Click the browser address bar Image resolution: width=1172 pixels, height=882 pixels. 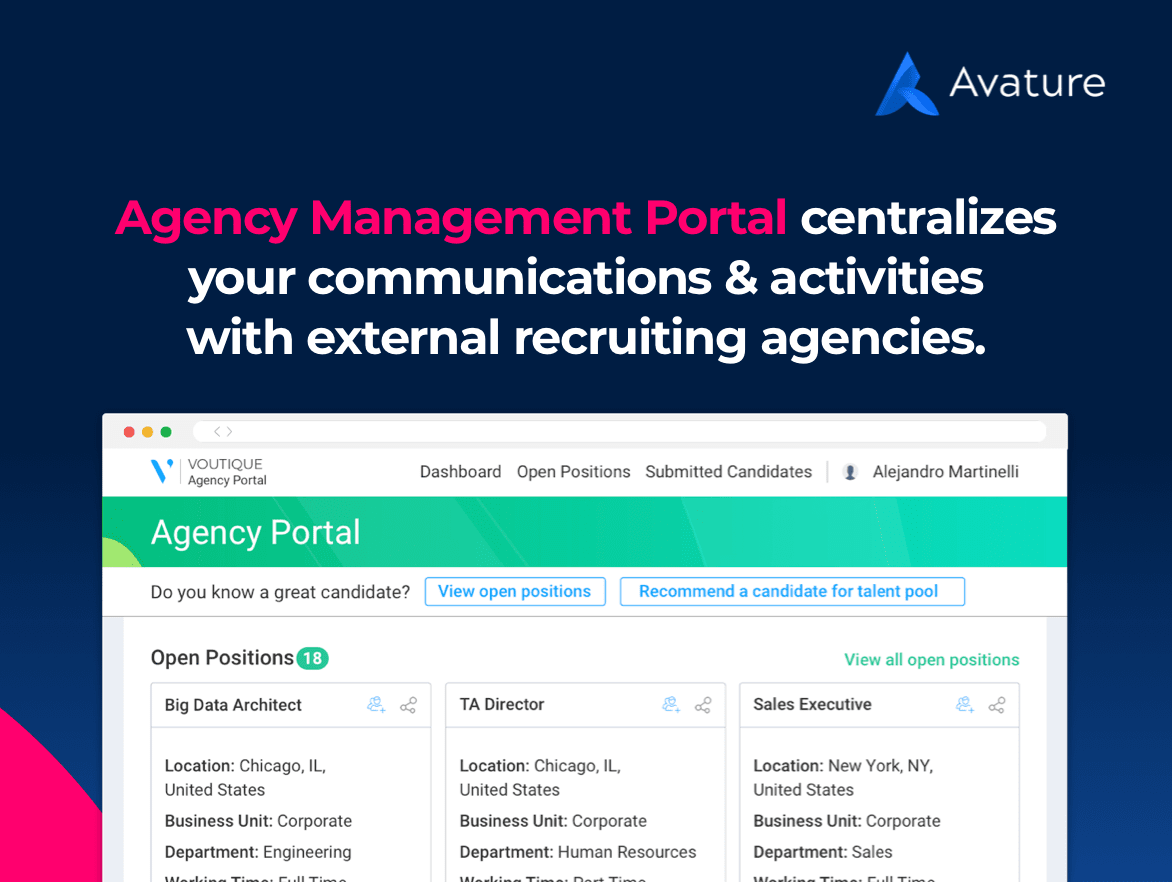pyautogui.click(x=619, y=431)
